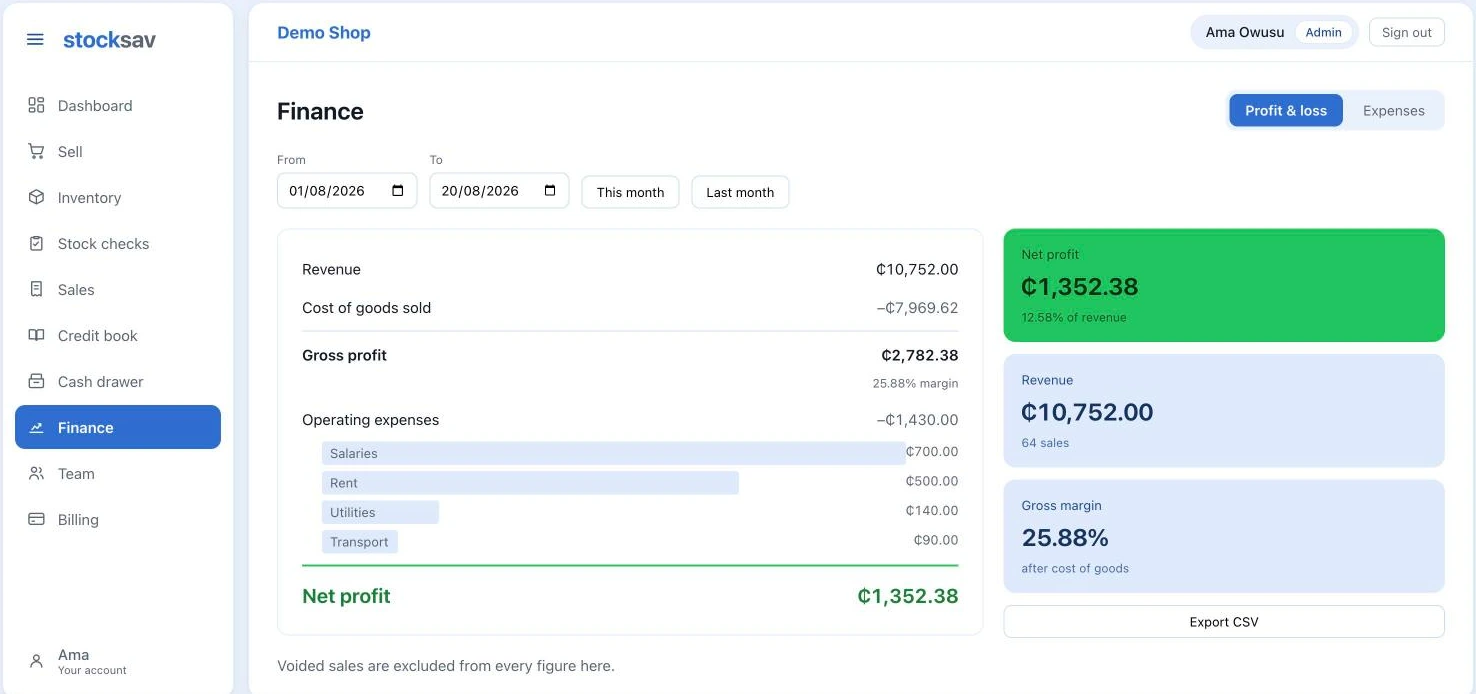The width and height of the screenshot is (1476, 694).
Task: Click the Billing card icon
Action: tap(36, 519)
